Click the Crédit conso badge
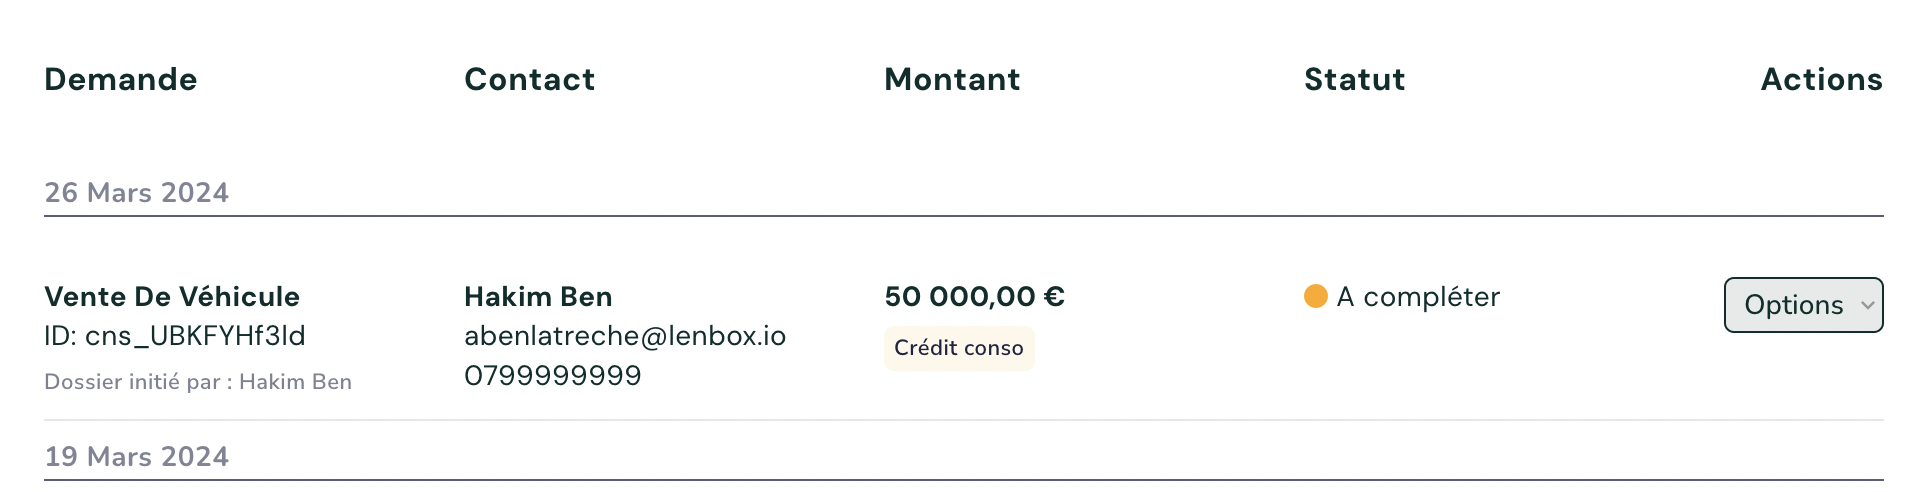The width and height of the screenshot is (1932, 492). (x=958, y=348)
